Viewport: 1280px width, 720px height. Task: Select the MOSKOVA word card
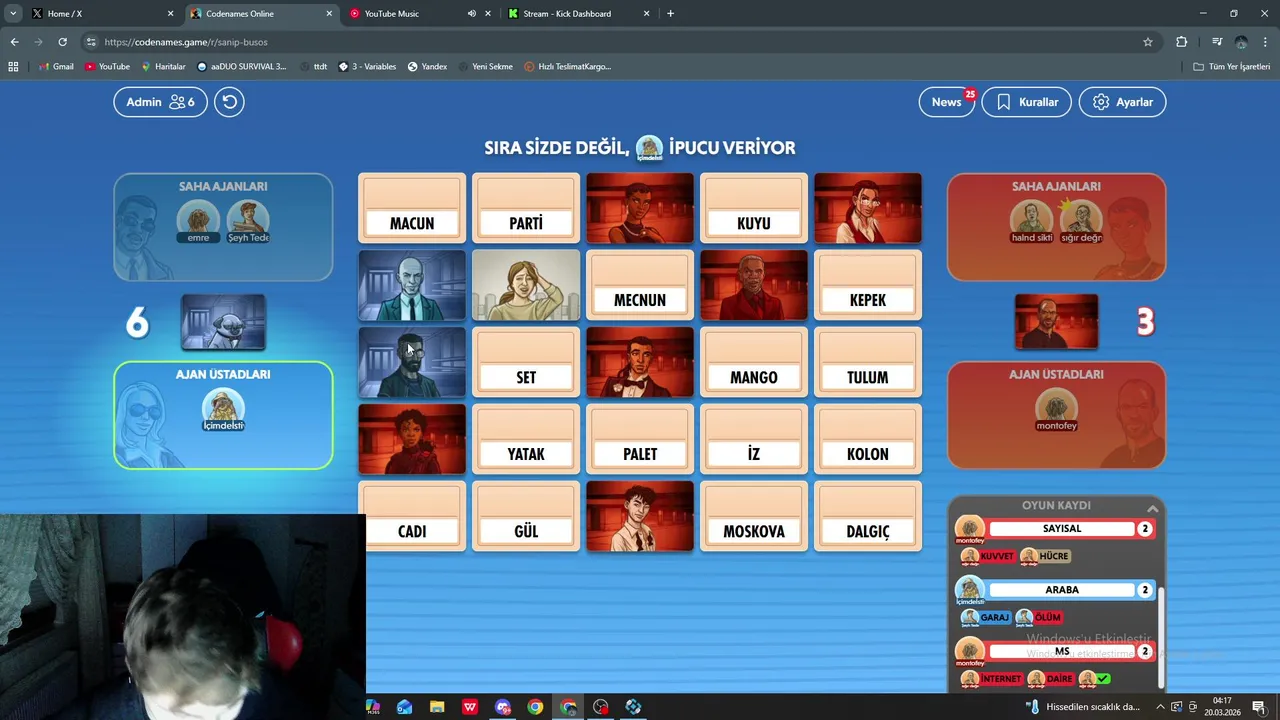click(754, 516)
